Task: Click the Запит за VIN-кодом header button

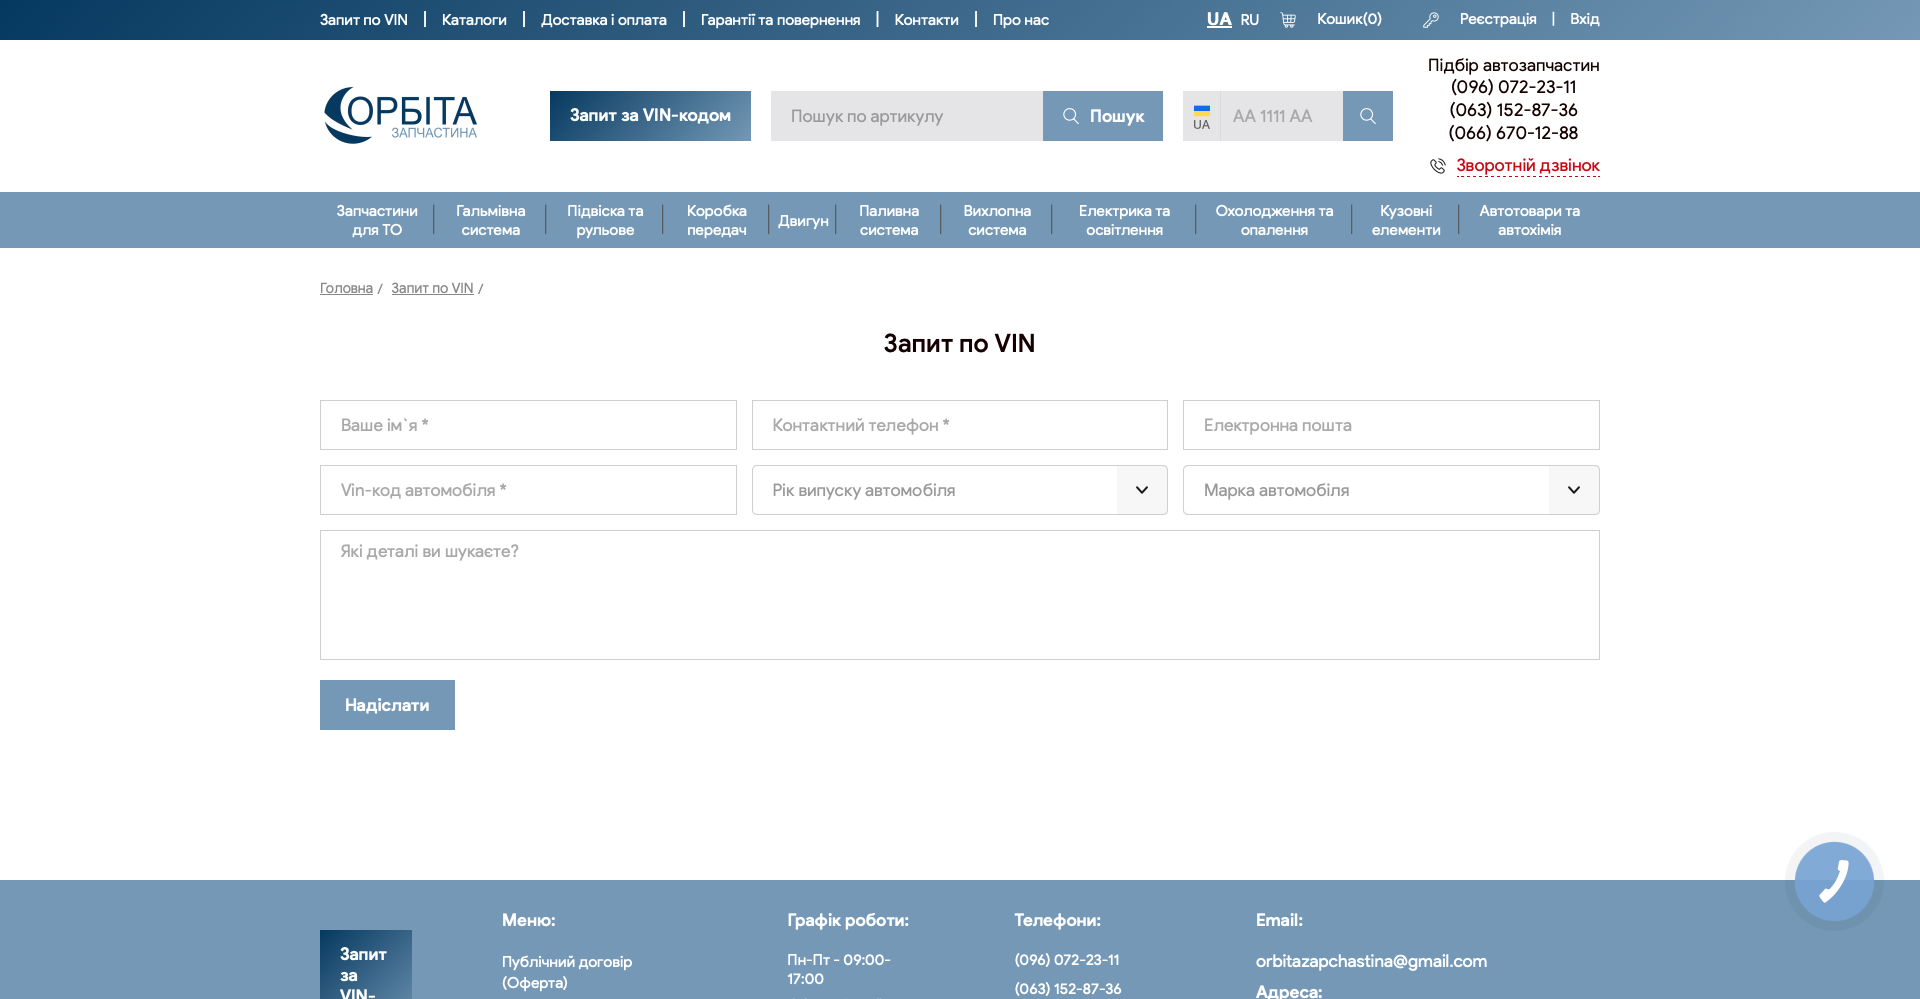Action: [650, 116]
